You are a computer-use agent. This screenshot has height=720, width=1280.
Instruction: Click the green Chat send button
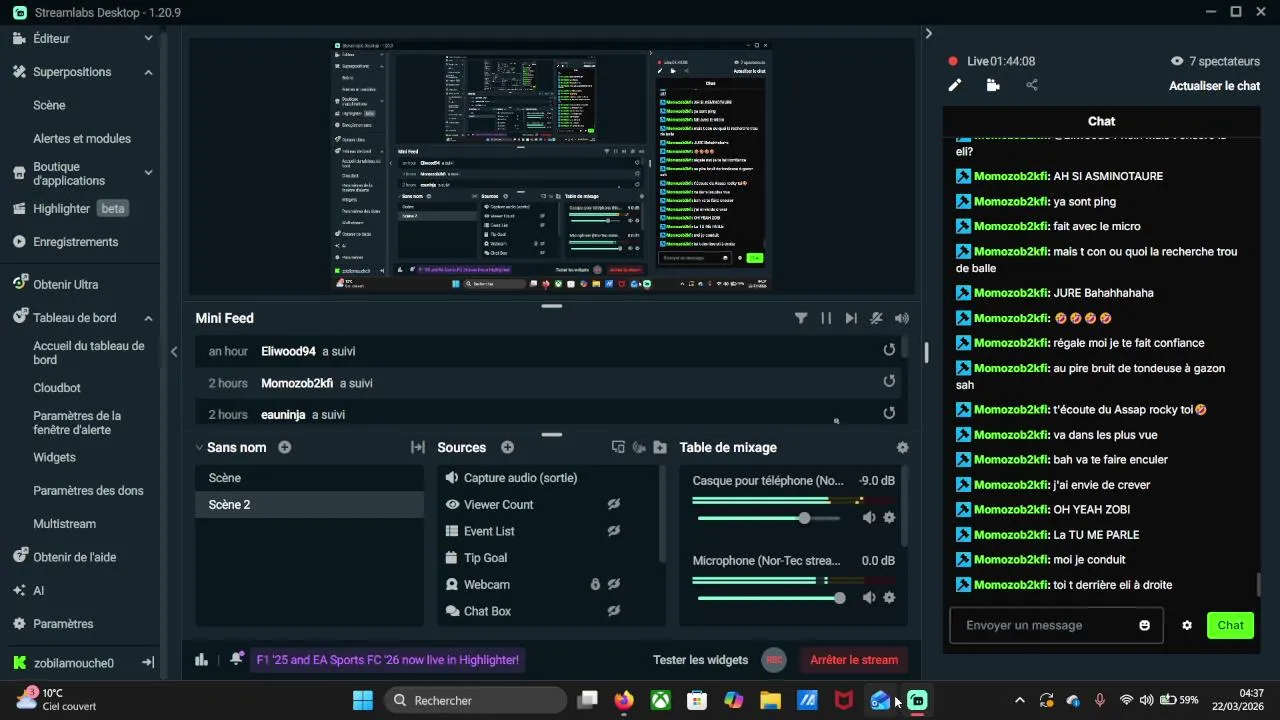click(x=1230, y=625)
